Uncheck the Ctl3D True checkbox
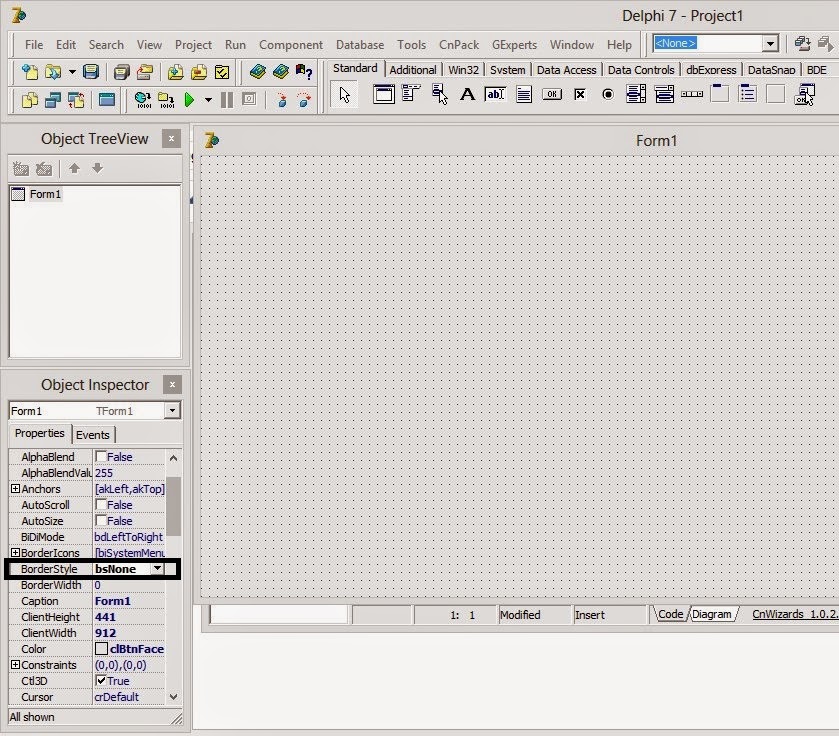Viewport: 839px width, 736px height. pyautogui.click(x=101, y=681)
